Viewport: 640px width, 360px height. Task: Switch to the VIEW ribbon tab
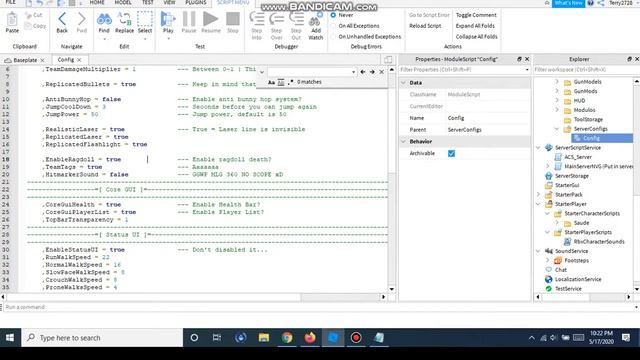[x=169, y=2]
